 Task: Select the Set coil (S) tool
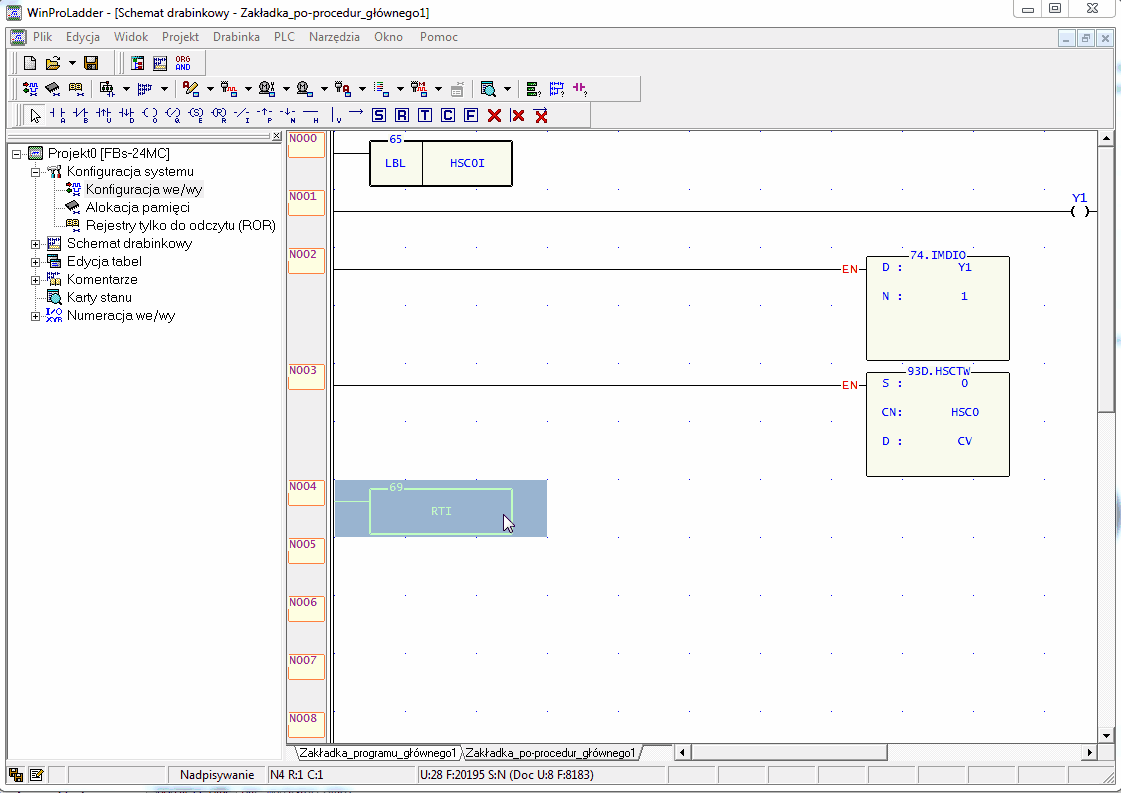(x=195, y=115)
